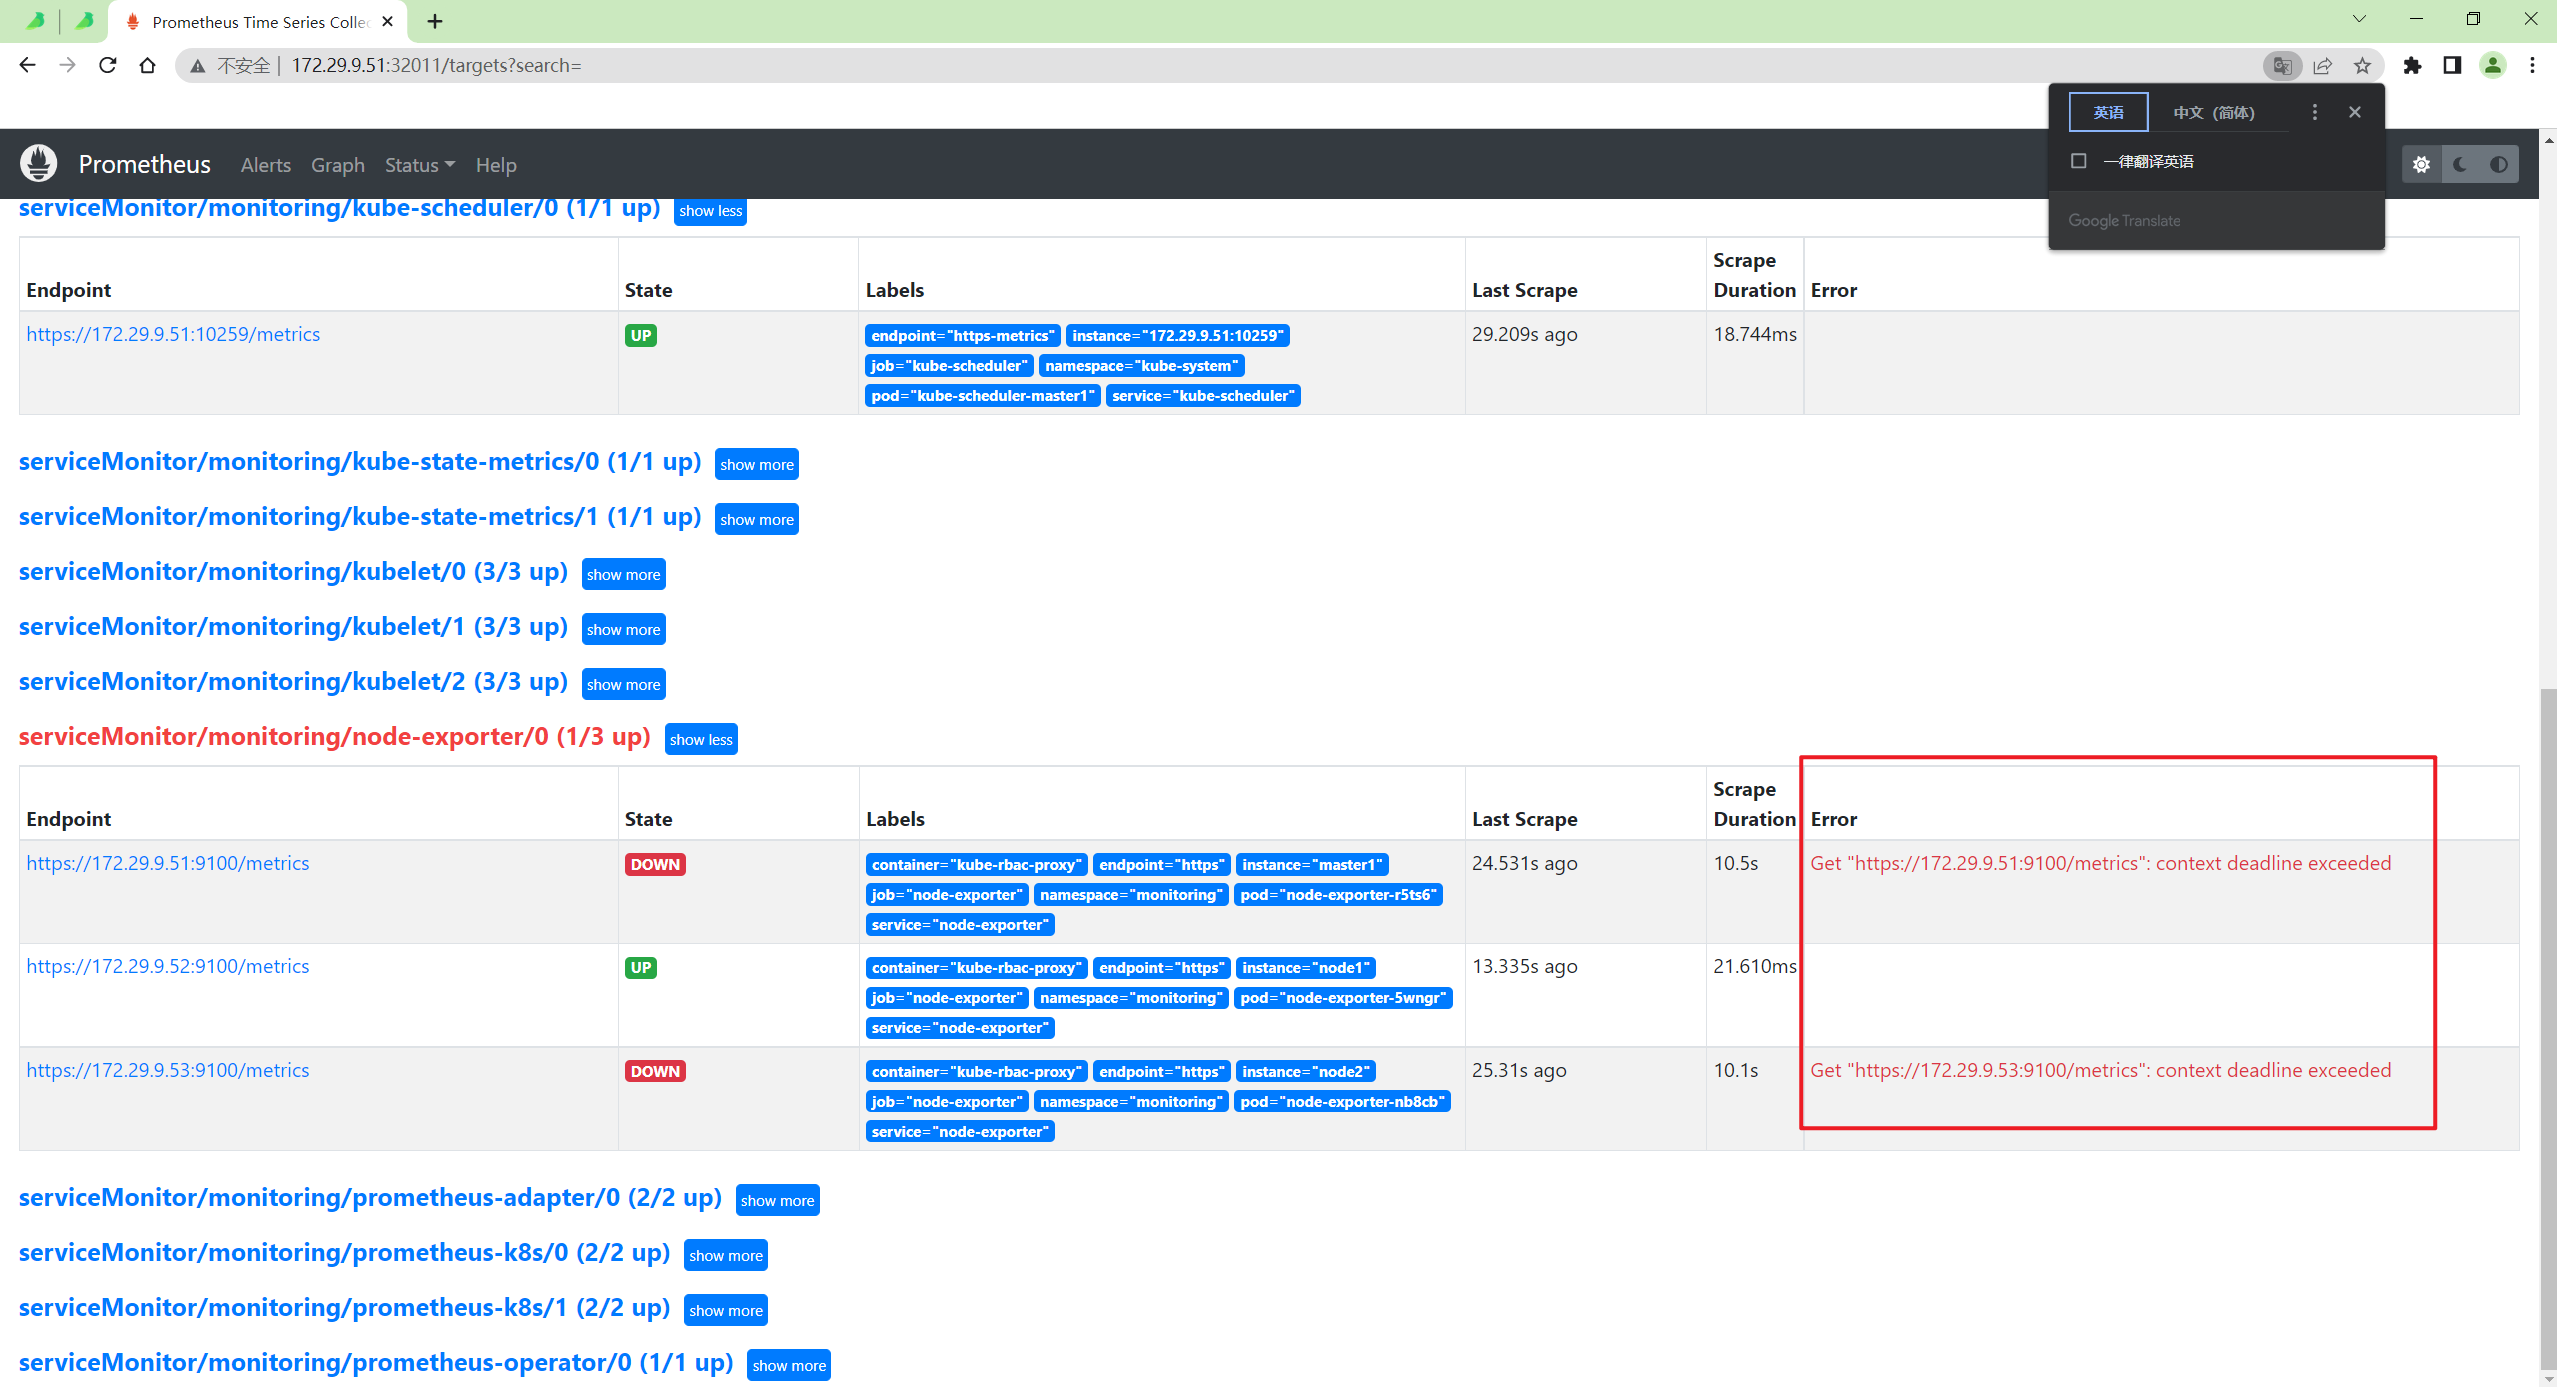Expand kube-state-metrics/0 with show more

click(756, 464)
